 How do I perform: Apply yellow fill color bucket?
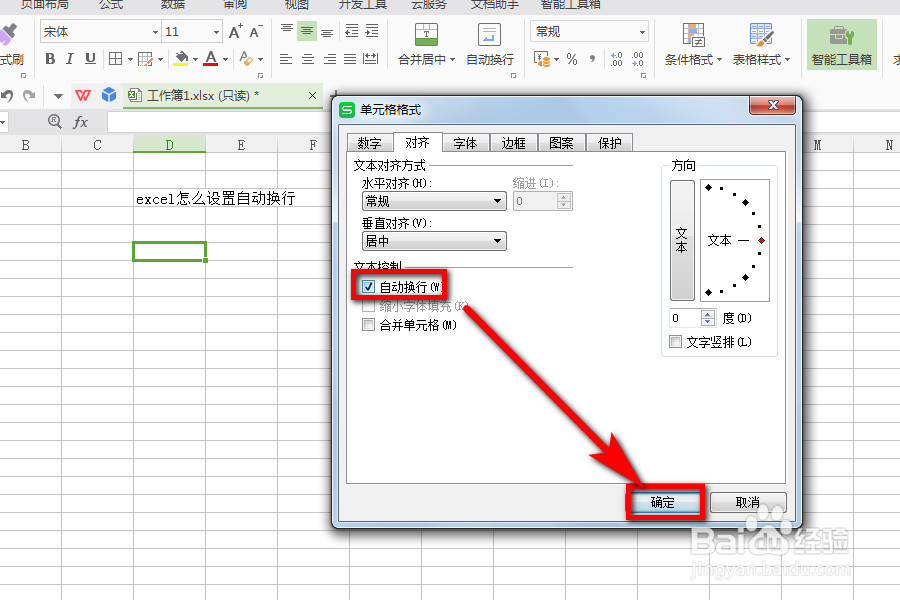181,59
